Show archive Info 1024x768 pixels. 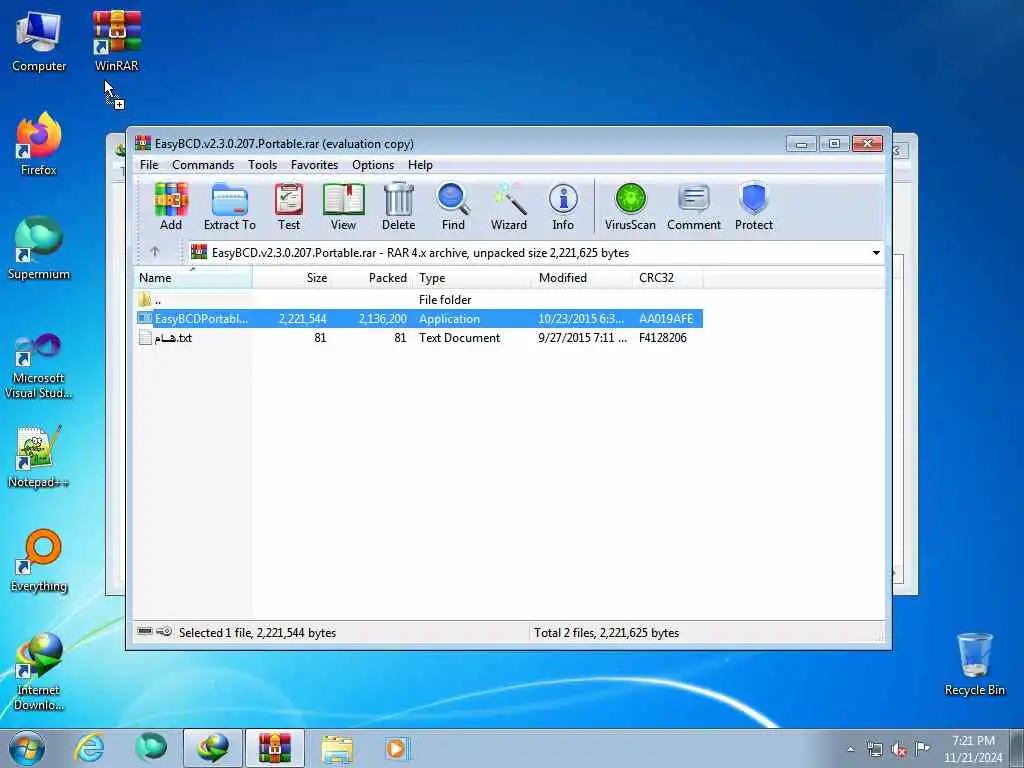tap(563, 206)
